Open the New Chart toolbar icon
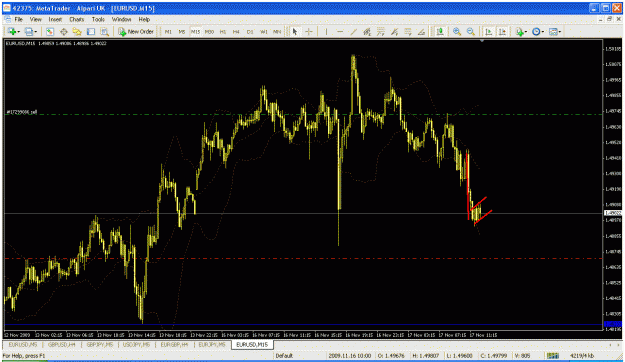 tap(12, 31)
